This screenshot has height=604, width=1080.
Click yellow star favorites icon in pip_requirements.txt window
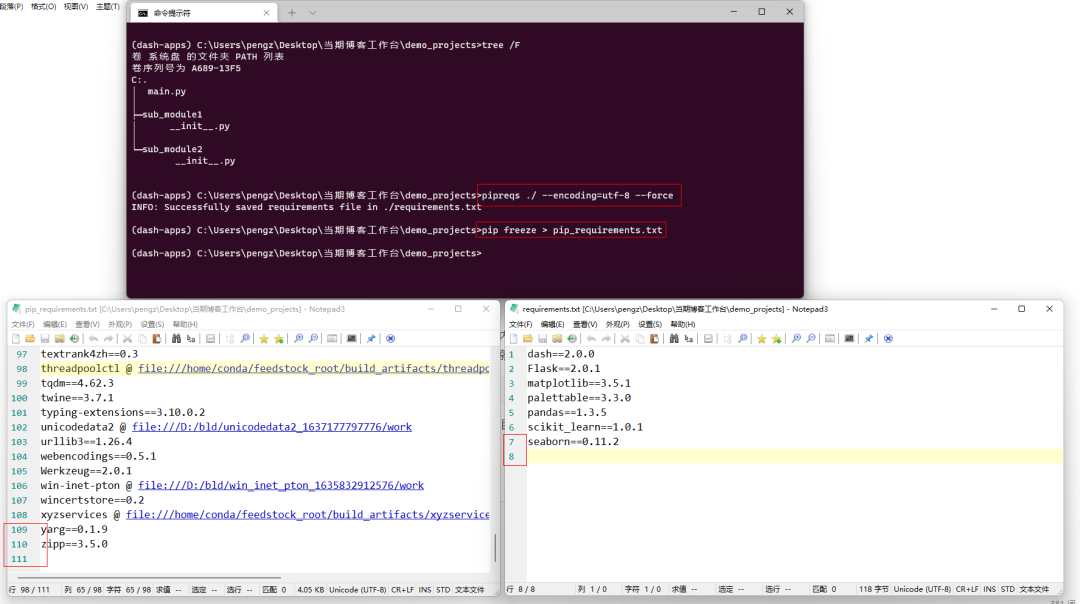(264, 339)
